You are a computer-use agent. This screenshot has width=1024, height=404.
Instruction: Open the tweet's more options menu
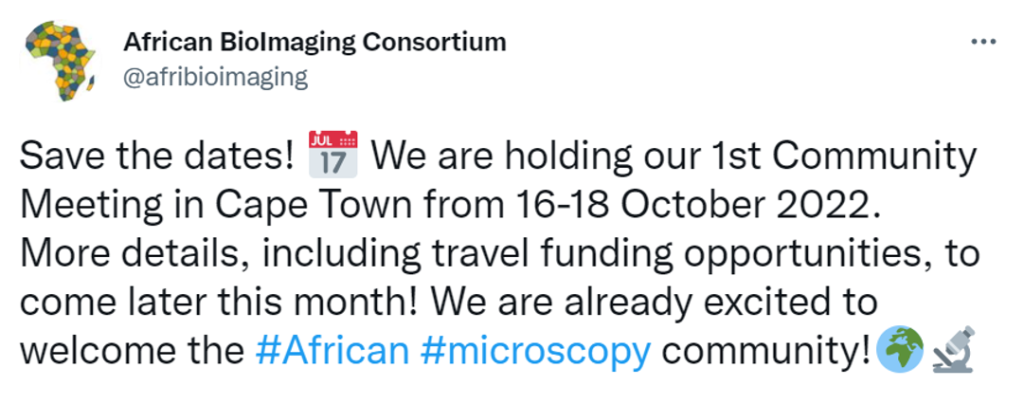(984, 42)
